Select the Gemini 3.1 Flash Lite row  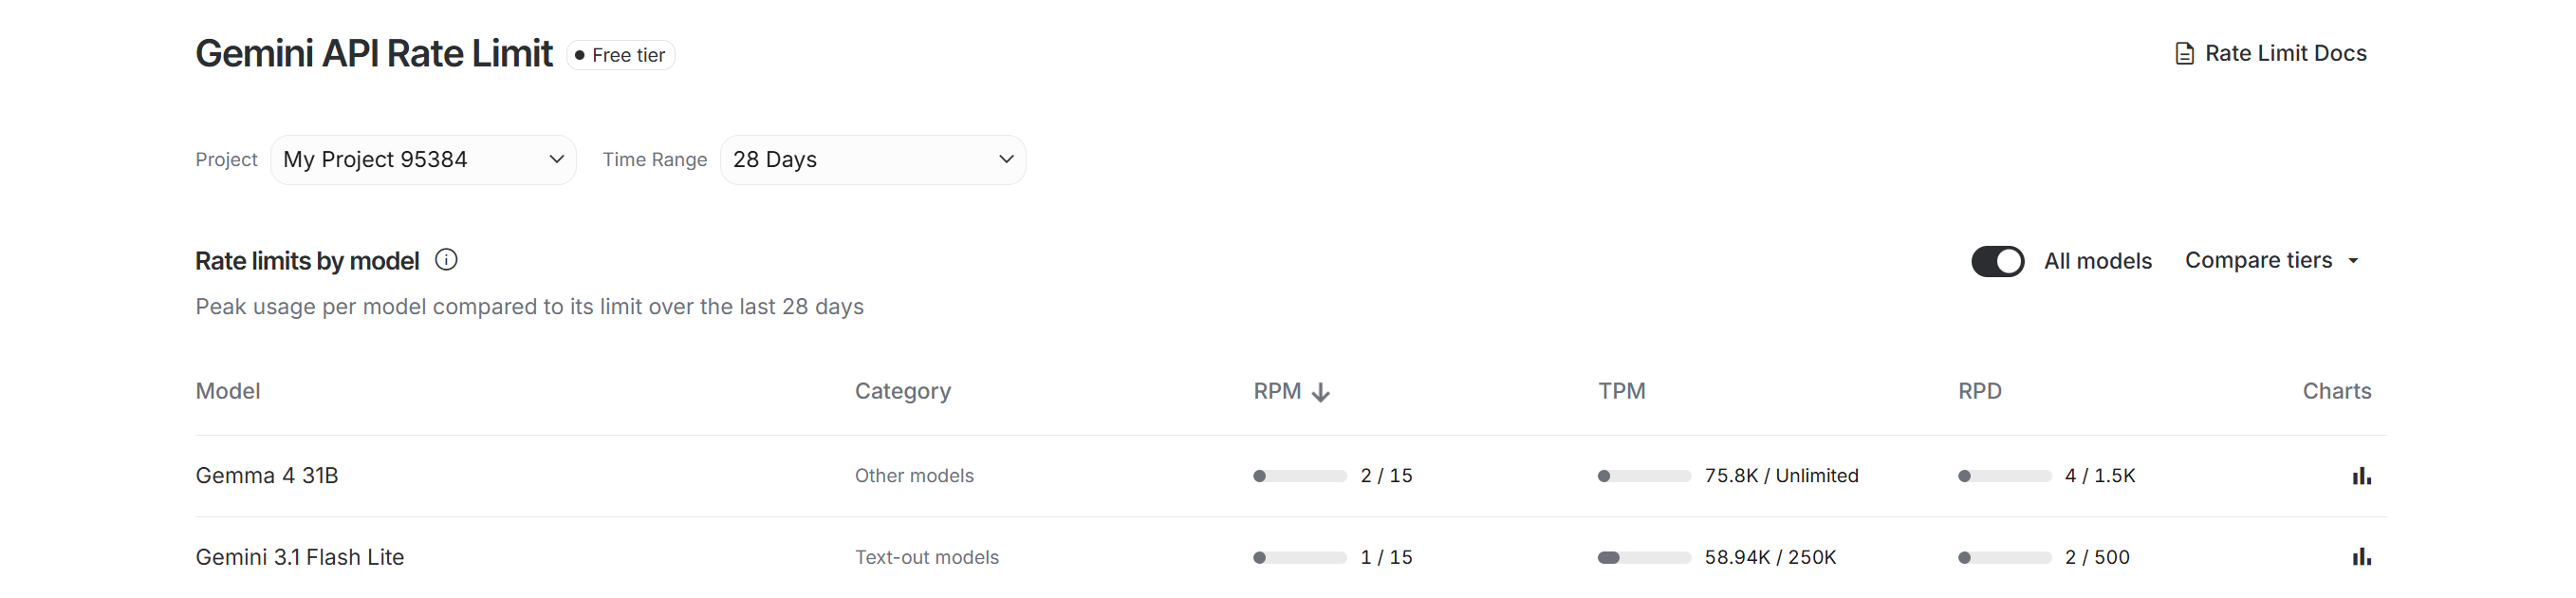click(x=300, y=557)
